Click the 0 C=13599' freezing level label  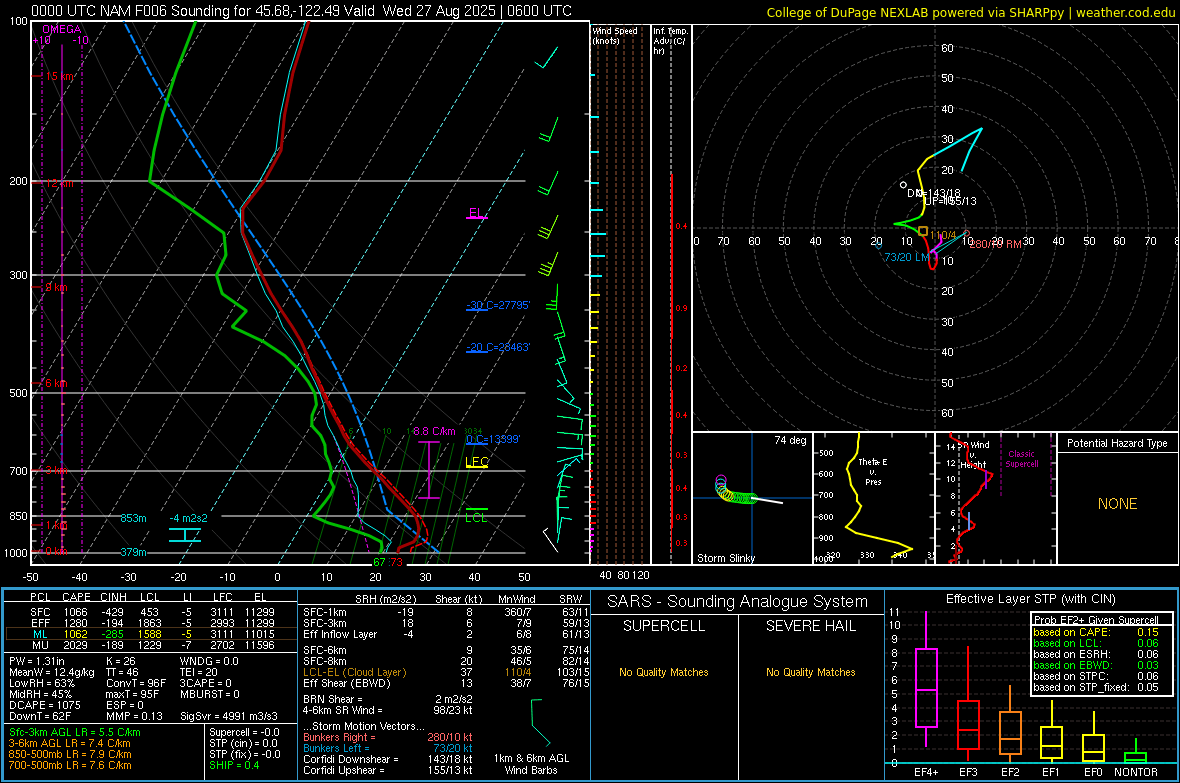pos(493,439)
